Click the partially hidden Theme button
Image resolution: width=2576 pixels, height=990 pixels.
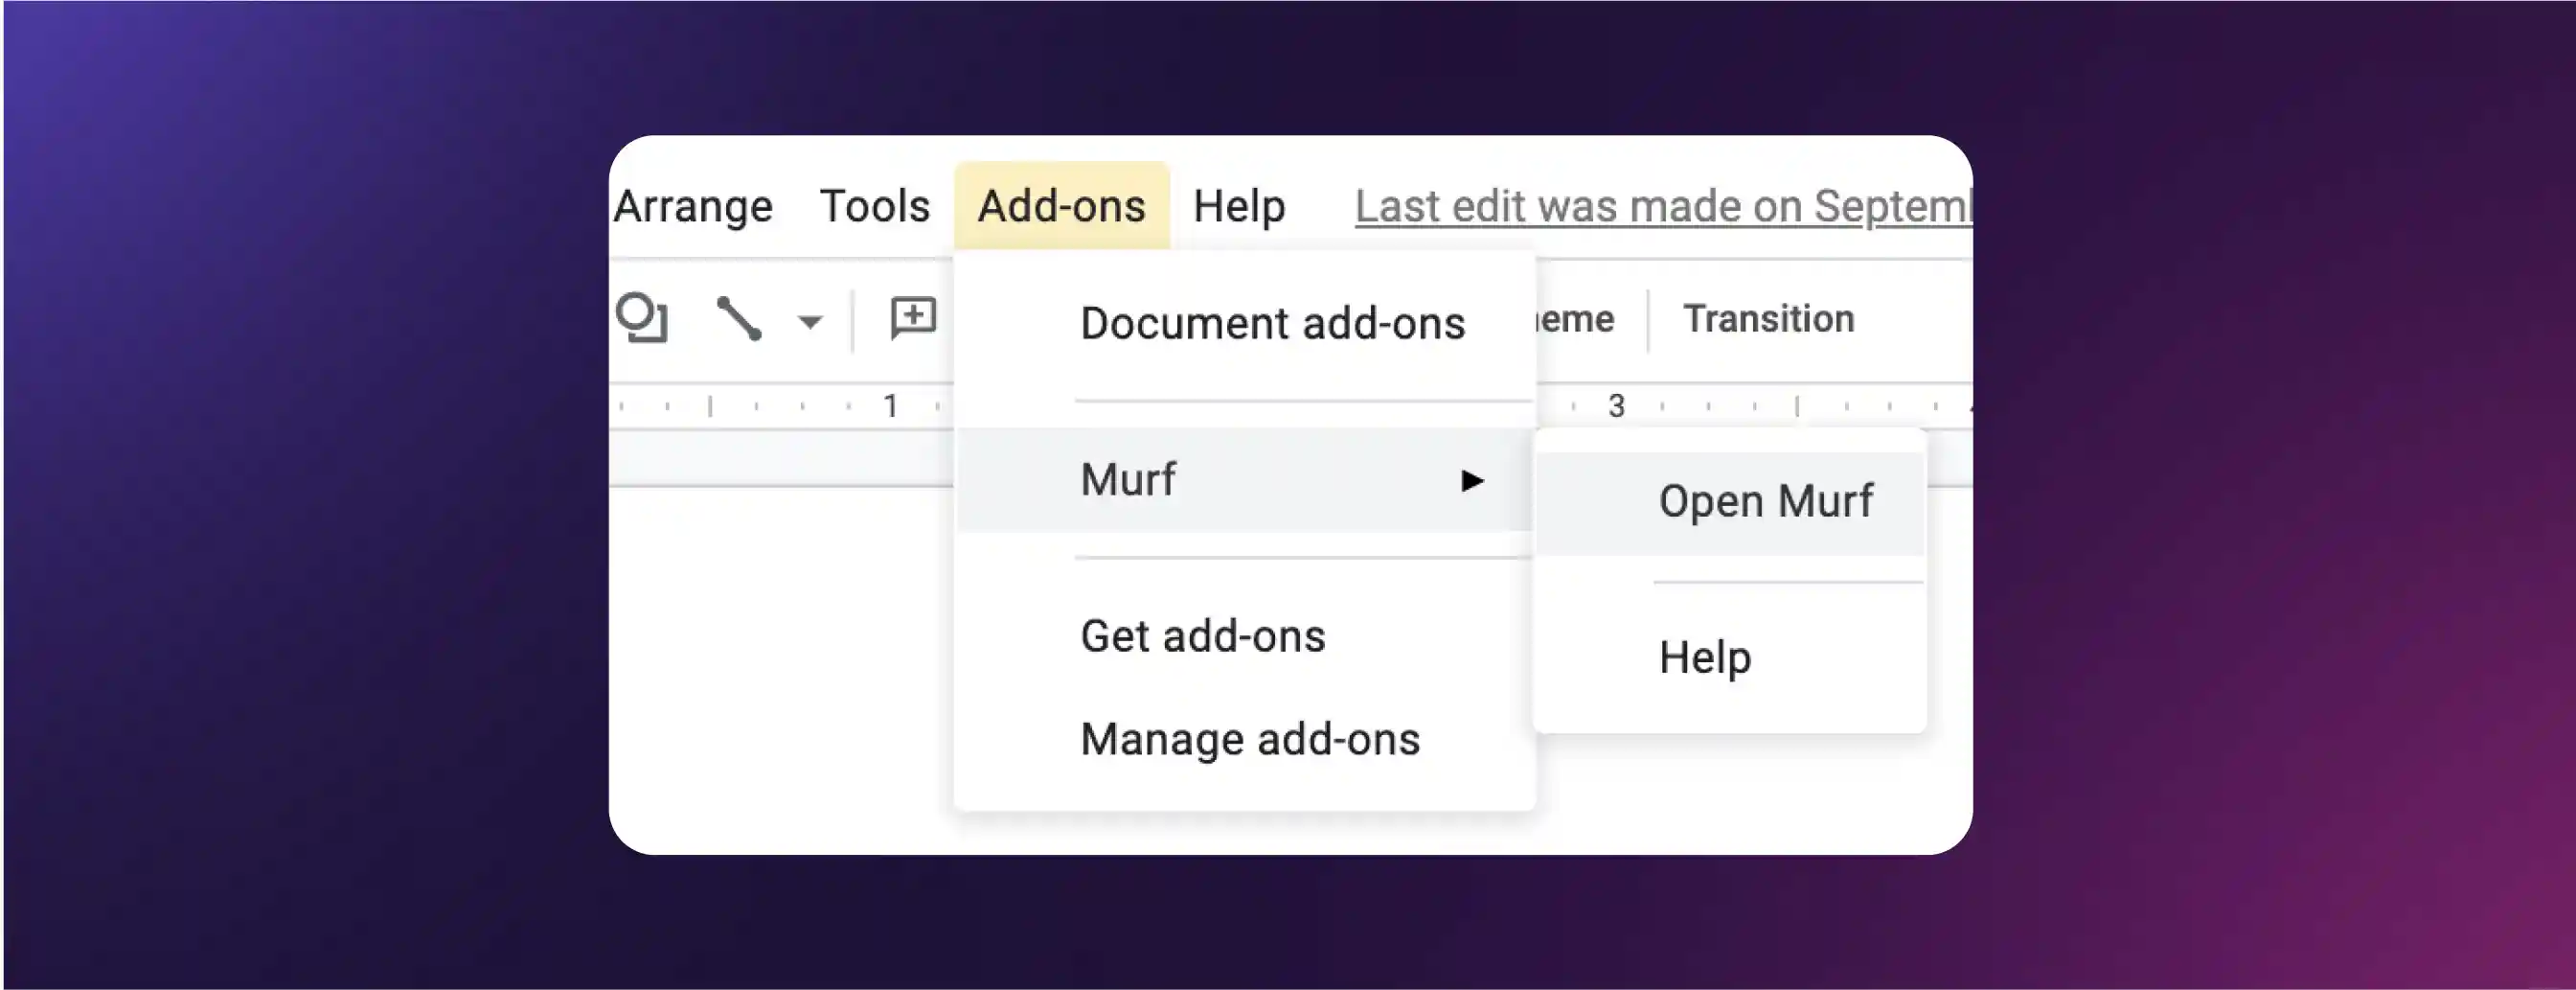1576,319
